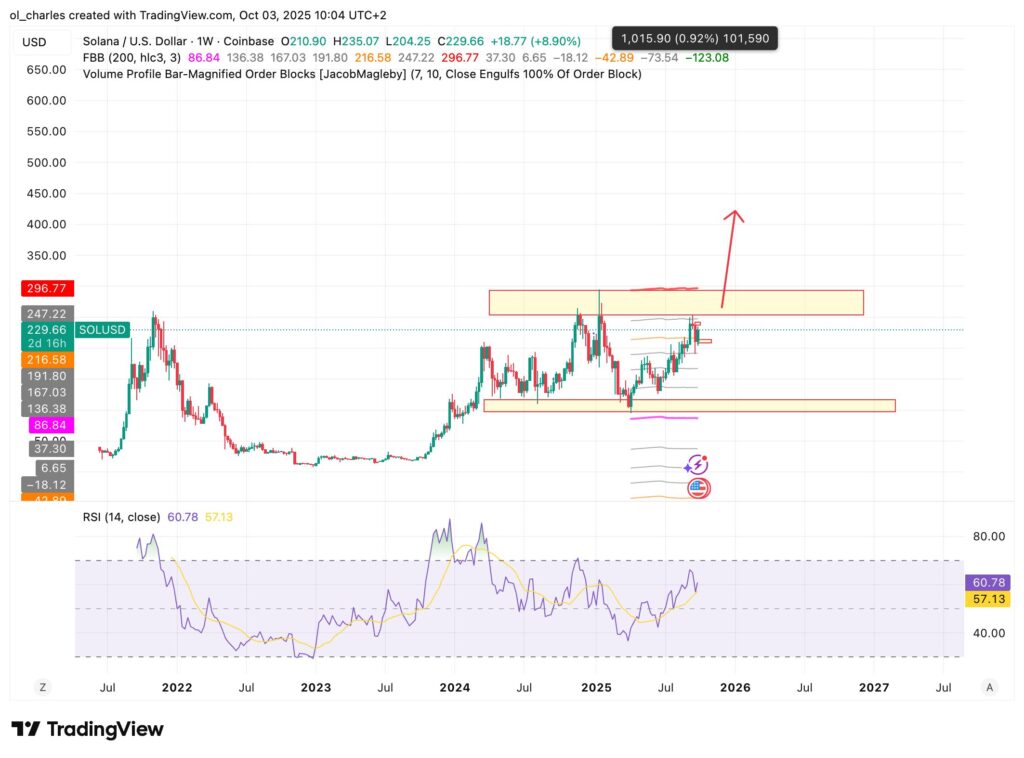Toggle the RSI (14, close) indicator visibility
The height and width of the screenshot is (758, 1024).
point(120,515)
